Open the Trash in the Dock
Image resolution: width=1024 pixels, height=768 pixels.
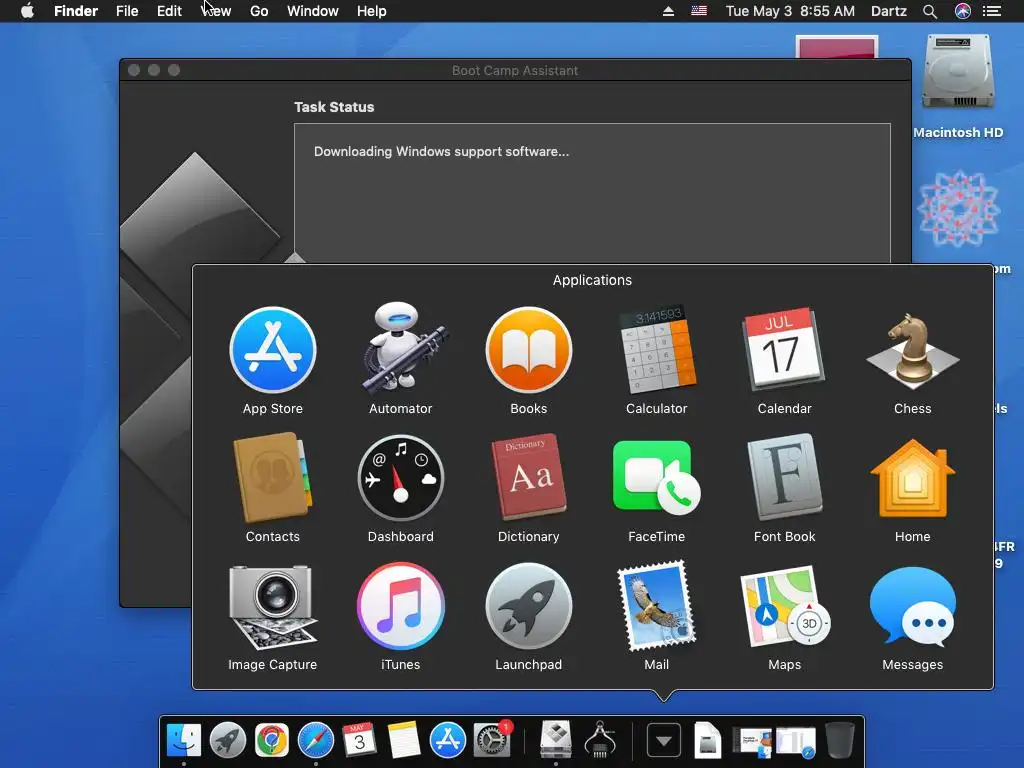click(x=840, y=740)
